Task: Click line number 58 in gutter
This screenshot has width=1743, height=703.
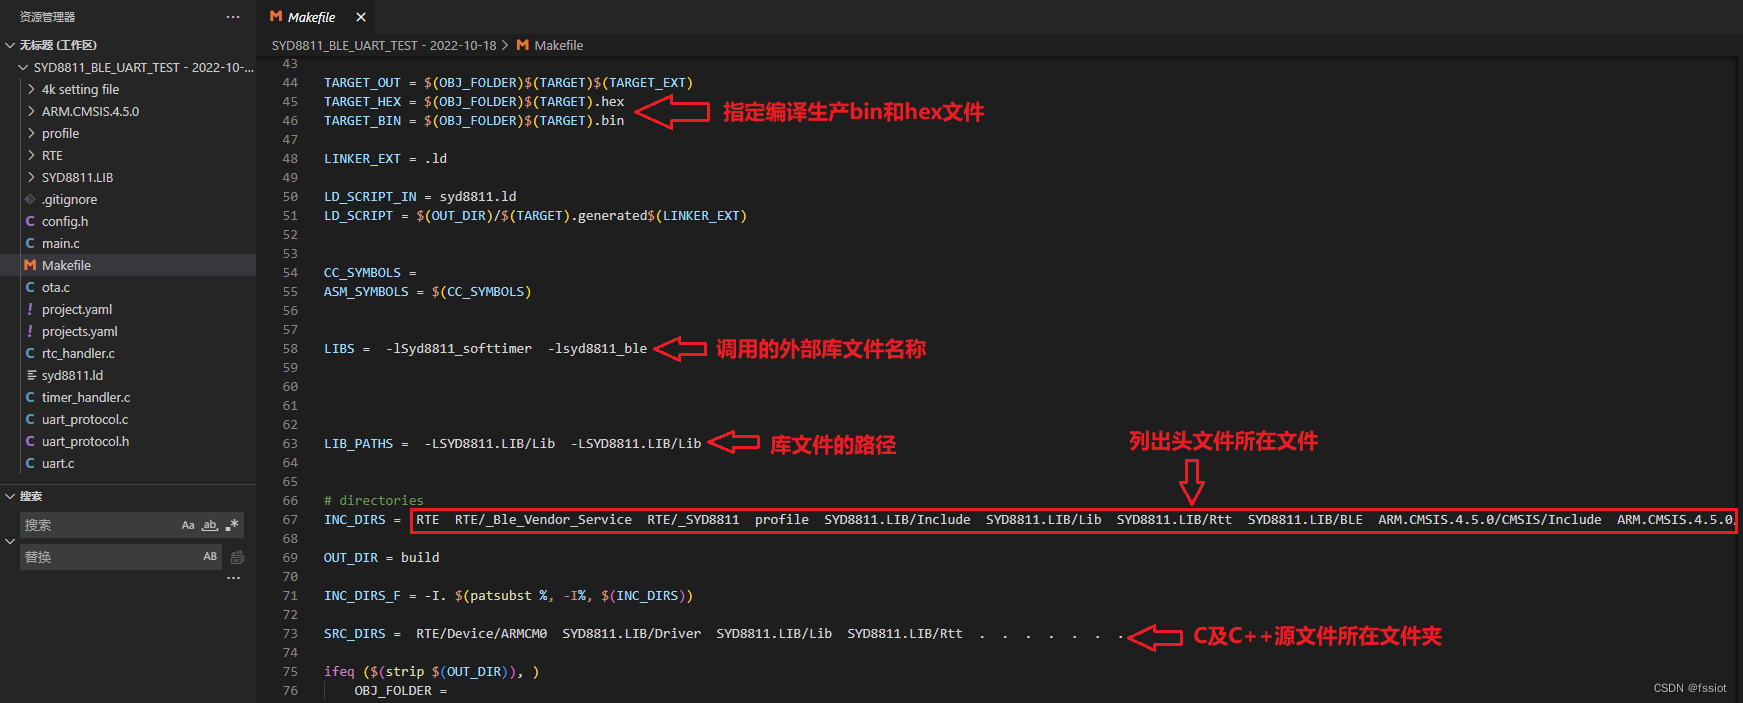Action: (x=290, y=348)
